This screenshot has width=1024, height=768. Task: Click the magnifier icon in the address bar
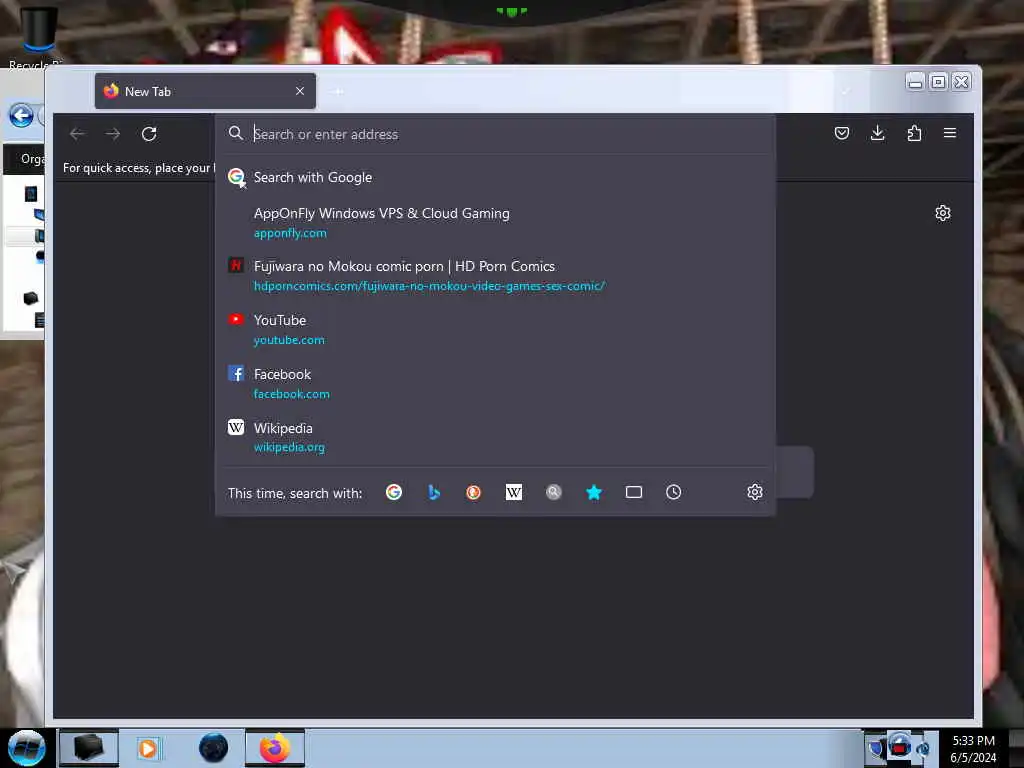point(236,133)
